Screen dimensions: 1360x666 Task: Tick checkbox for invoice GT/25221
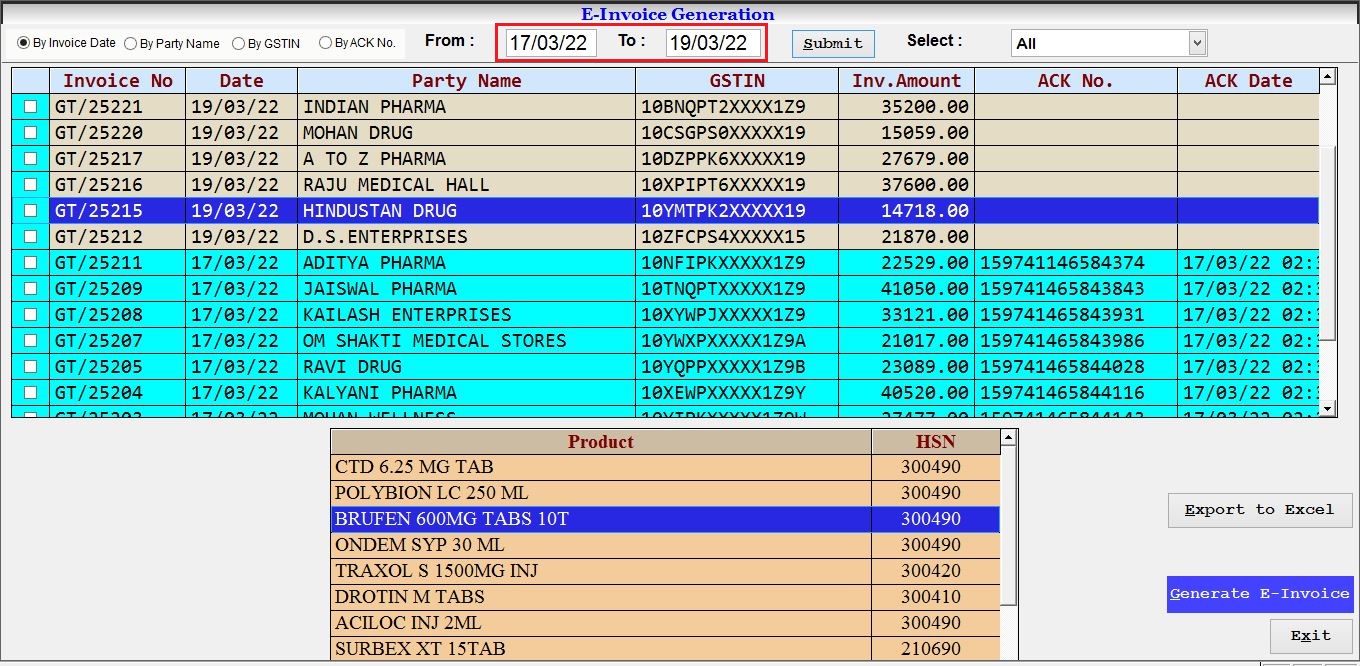click(x=31, y=106)
